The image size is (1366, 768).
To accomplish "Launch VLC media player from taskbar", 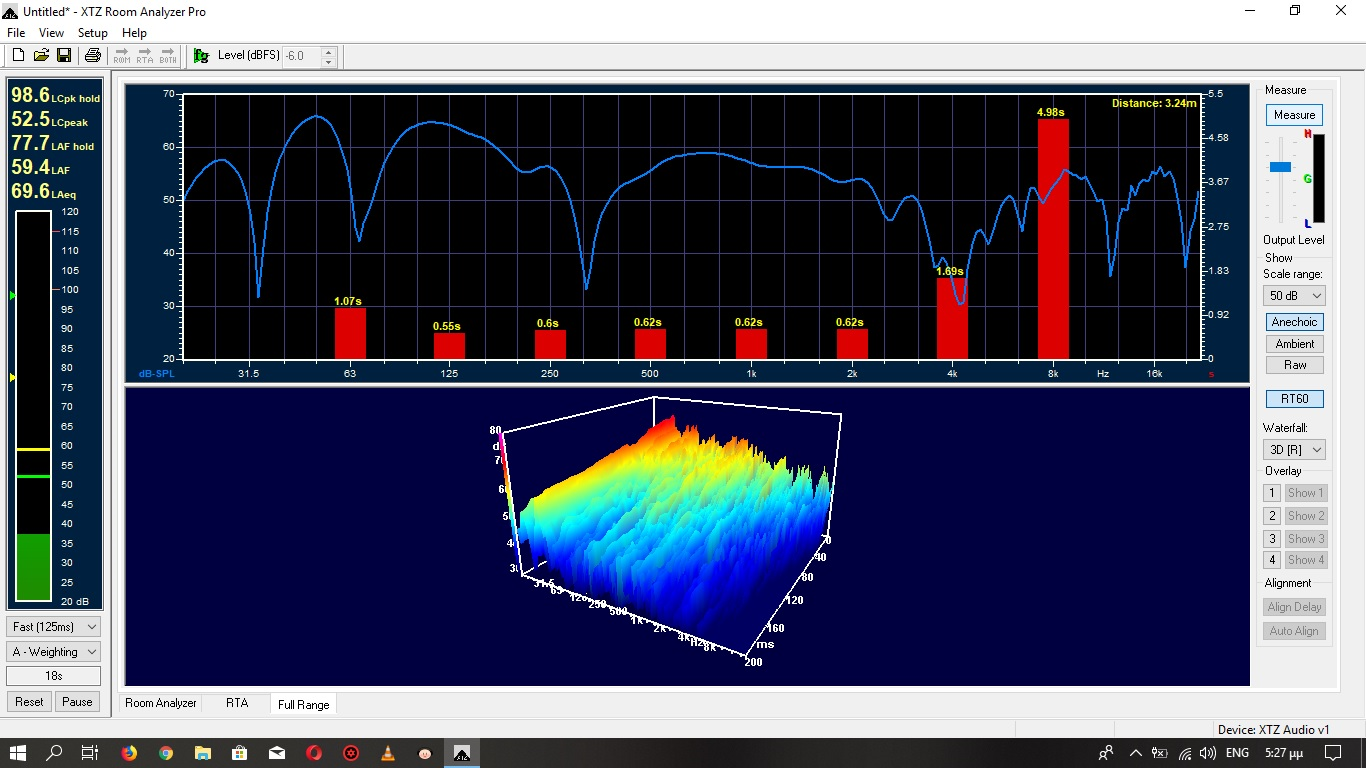I will point(388,753).
